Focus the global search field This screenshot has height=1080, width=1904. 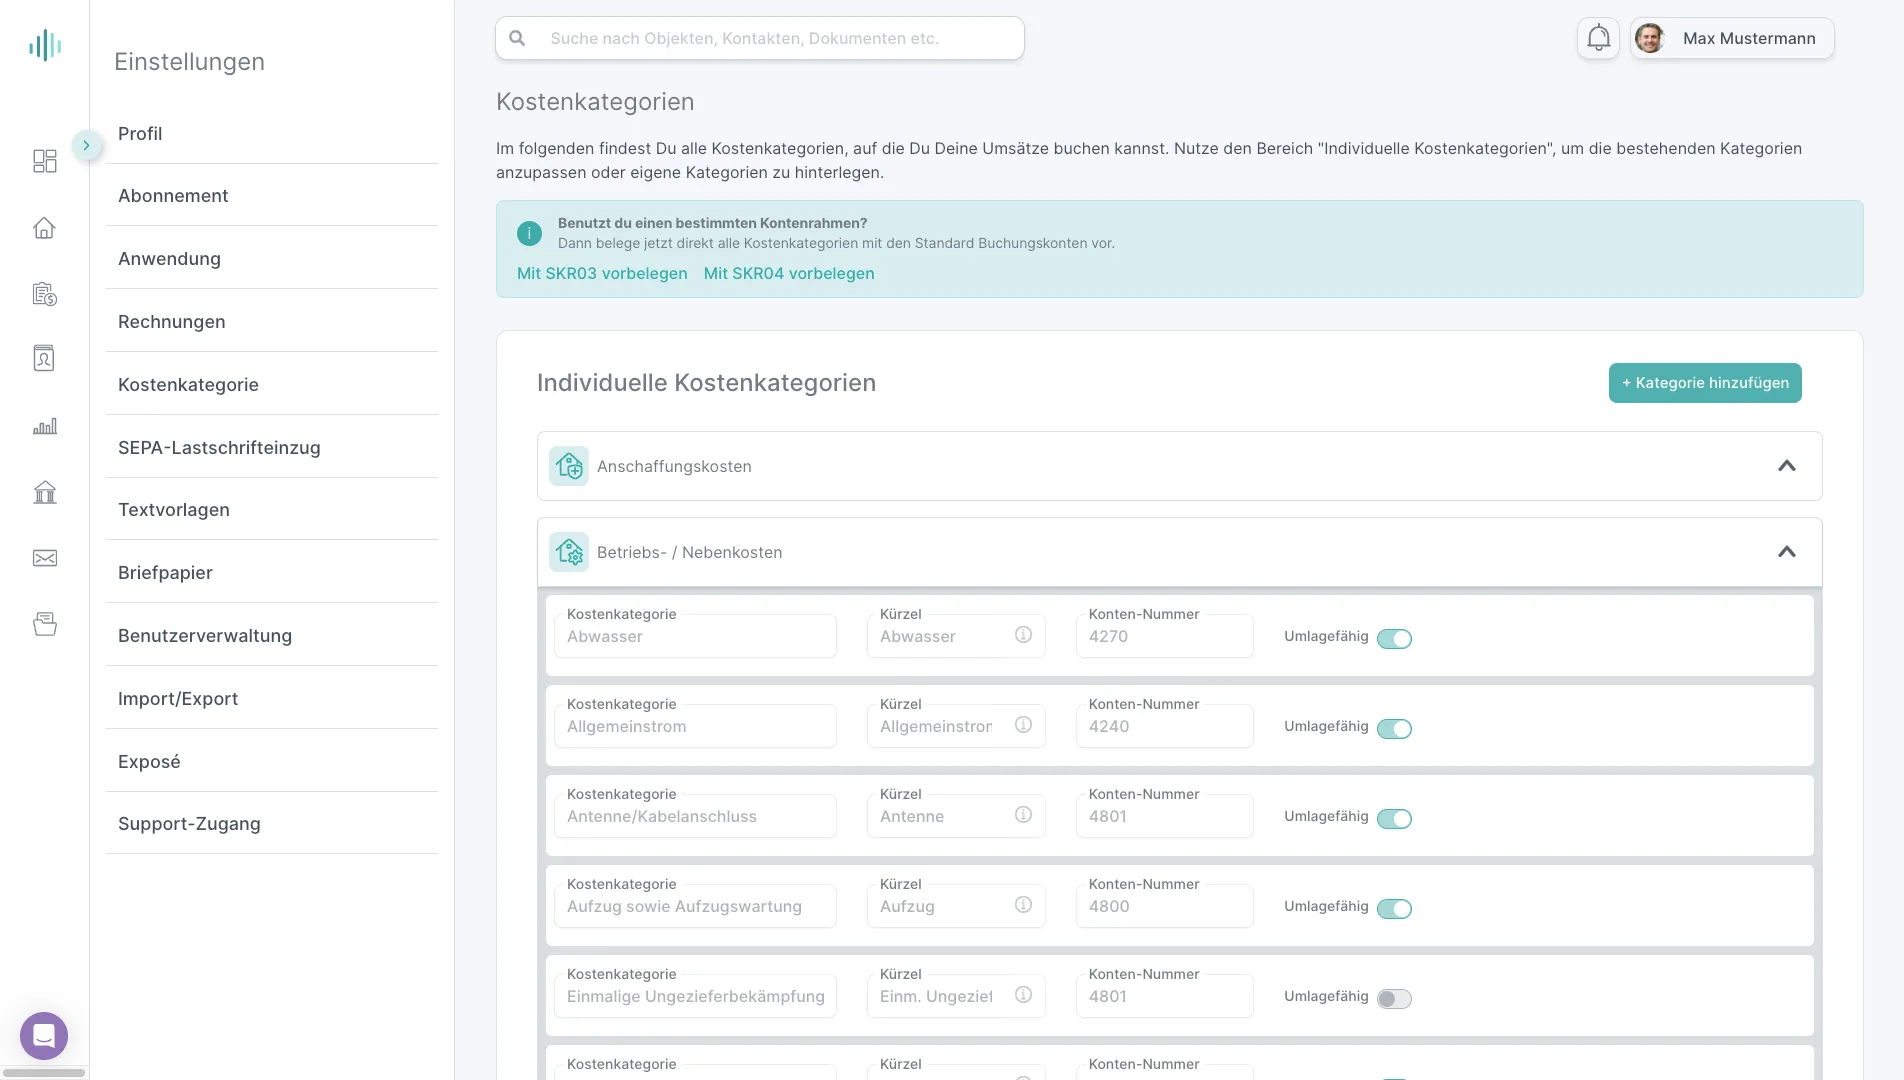tap(760, 38)
